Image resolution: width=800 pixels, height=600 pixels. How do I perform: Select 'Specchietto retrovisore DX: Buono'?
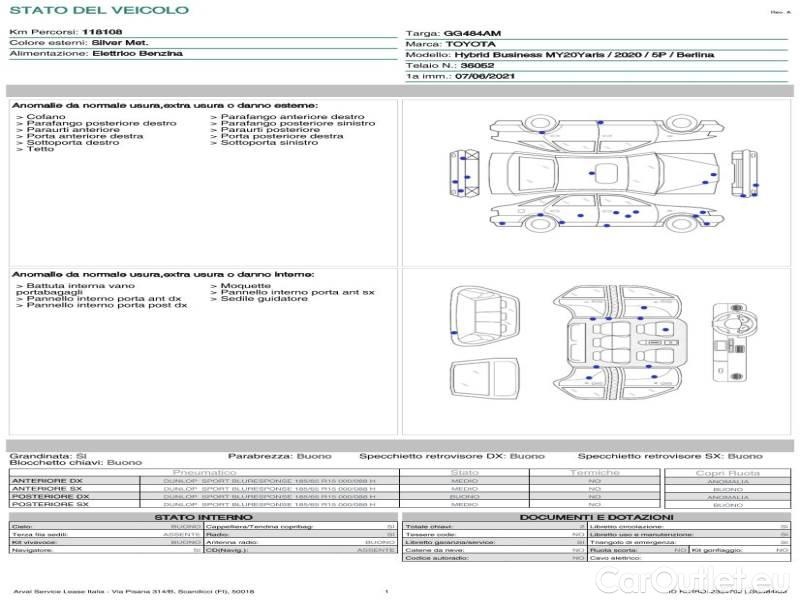pyautogui.click(x=452, y=456)
